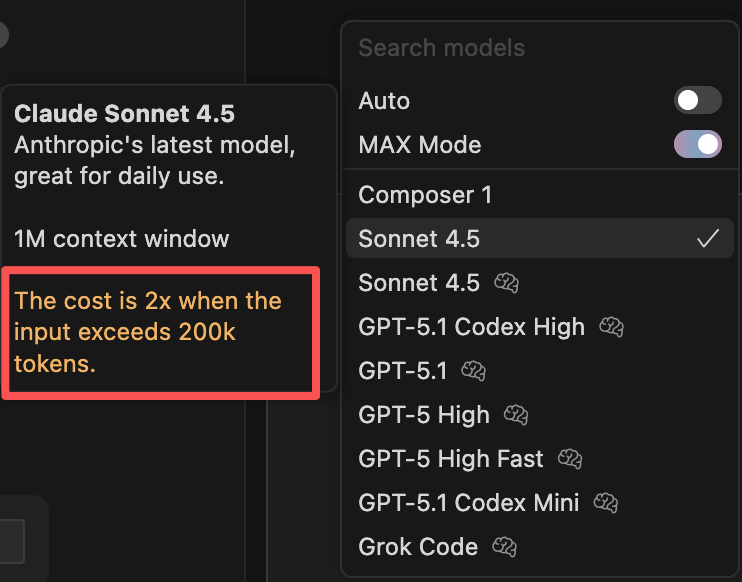
Task: Click the brain icon beside Grok Code
Action: point(505,547)
